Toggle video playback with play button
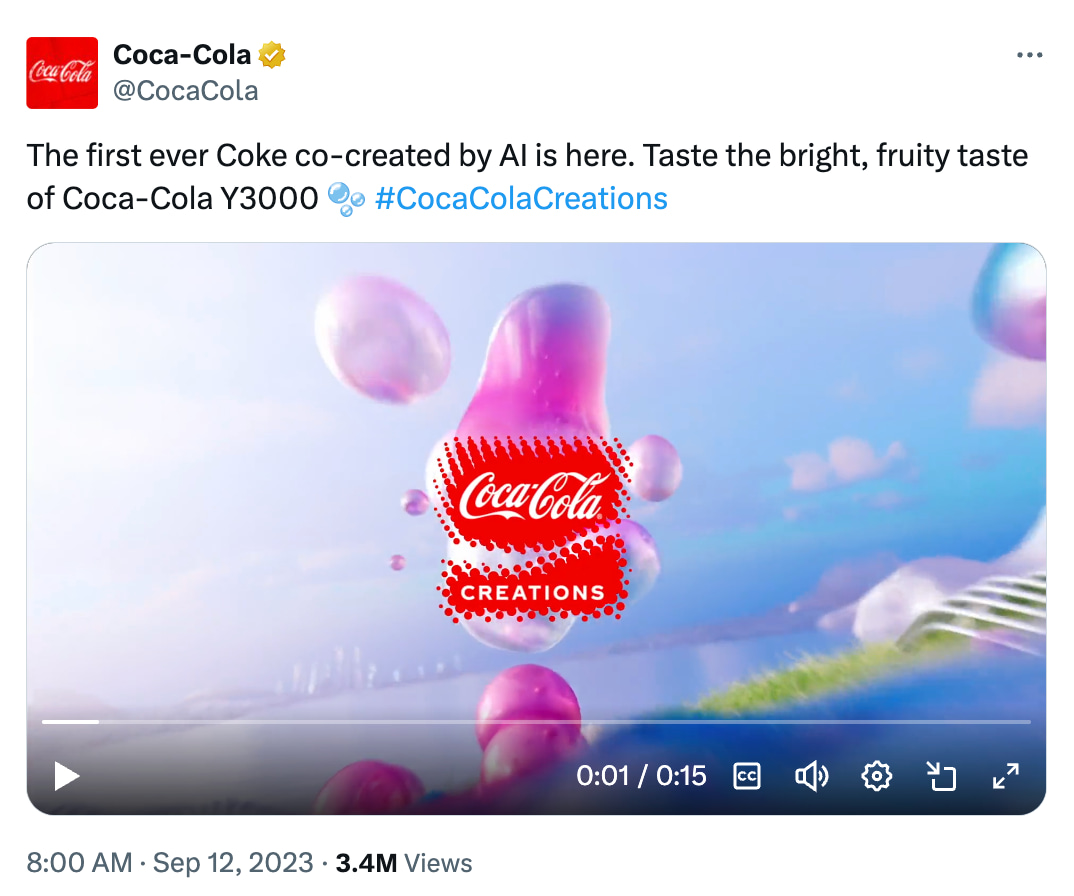Viewport: 1074px width, 896px height. click(66, 776)
